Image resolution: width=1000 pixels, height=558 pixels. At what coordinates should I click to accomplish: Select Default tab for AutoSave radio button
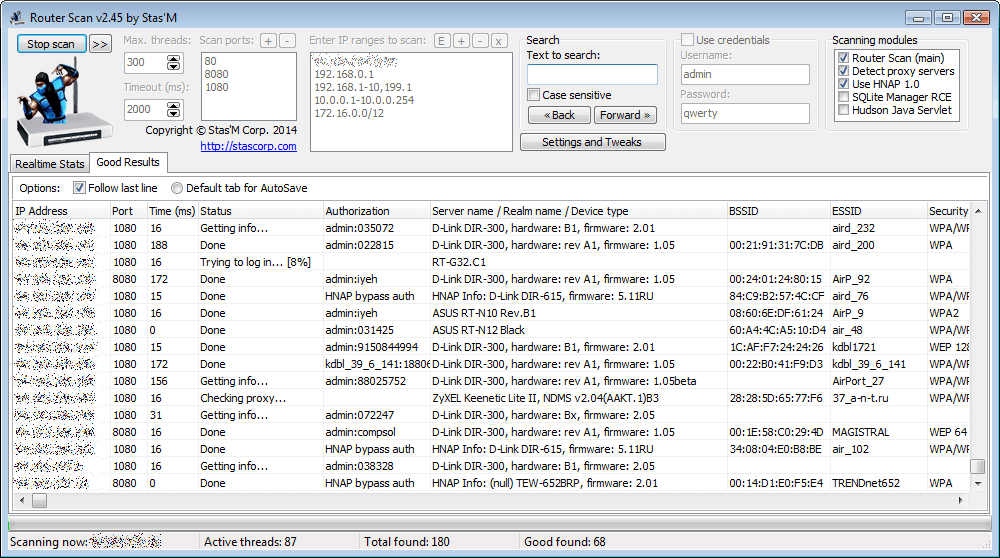[x=177, y=187]
